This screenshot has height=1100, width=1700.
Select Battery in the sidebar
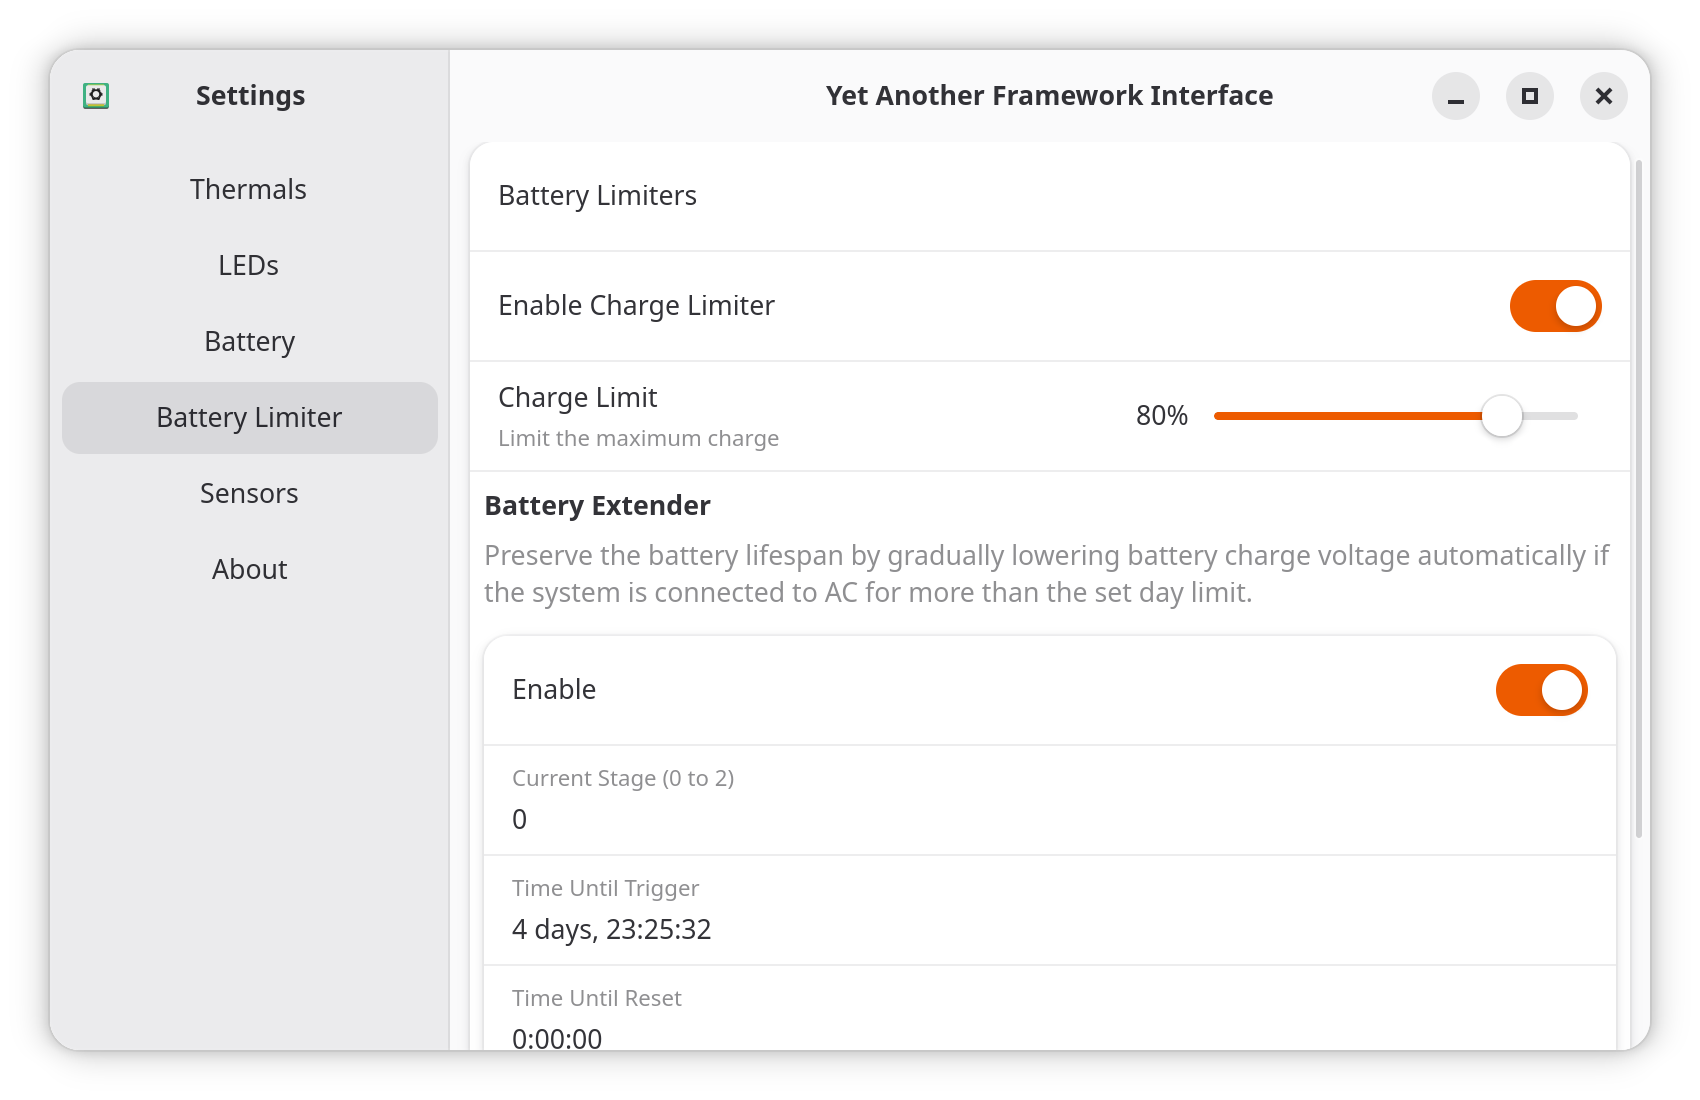tap(248, 341)
